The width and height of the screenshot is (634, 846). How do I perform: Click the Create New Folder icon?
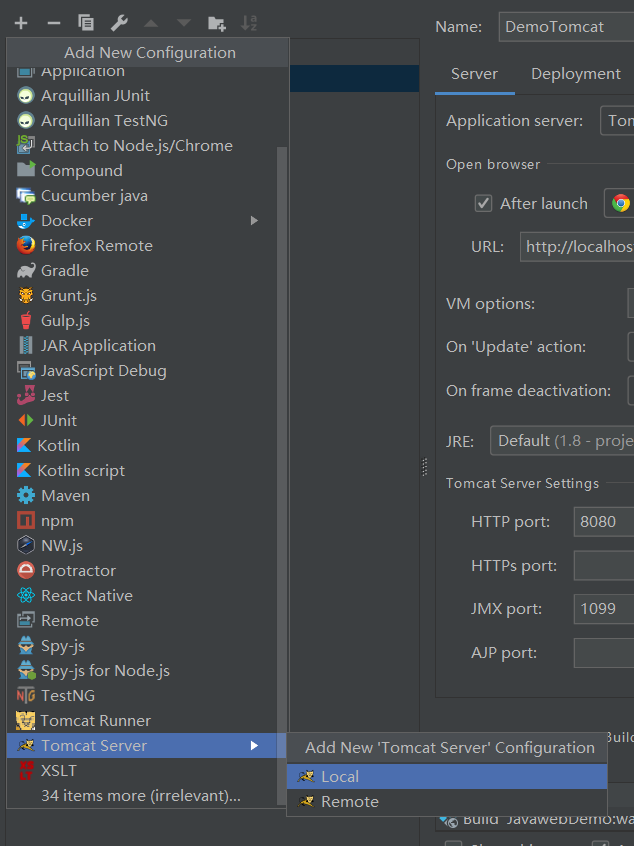[216, 23]
